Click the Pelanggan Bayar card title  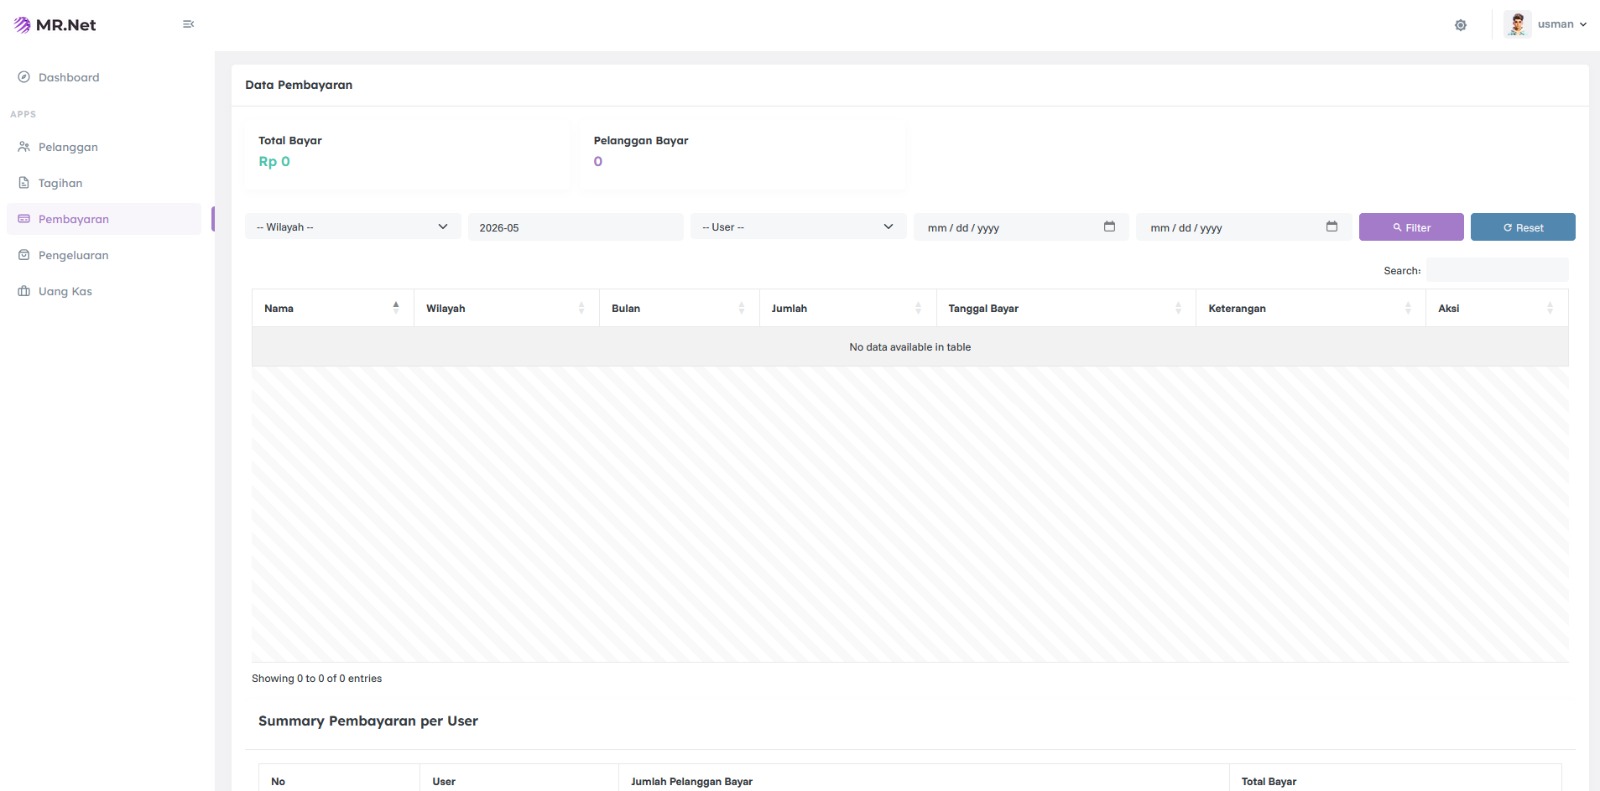641,140
